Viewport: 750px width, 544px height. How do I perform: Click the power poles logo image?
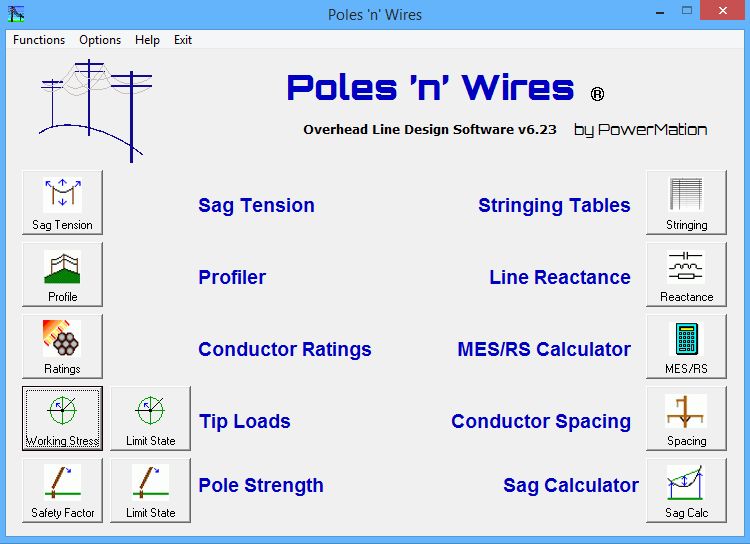point(95,111)
